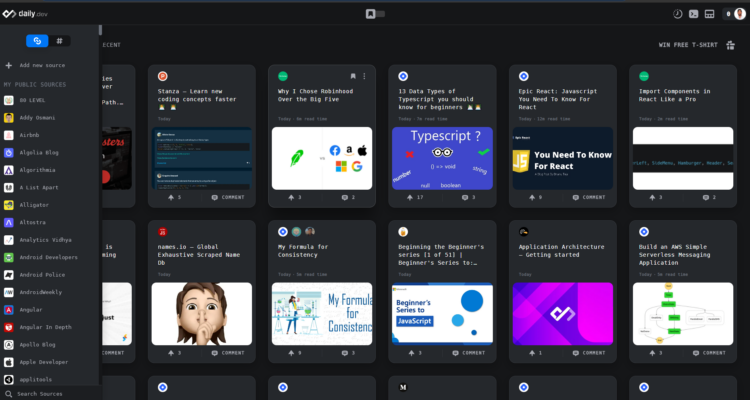Click the Angular In Depth source icon
750x400 pixels.
pos(9,327)
